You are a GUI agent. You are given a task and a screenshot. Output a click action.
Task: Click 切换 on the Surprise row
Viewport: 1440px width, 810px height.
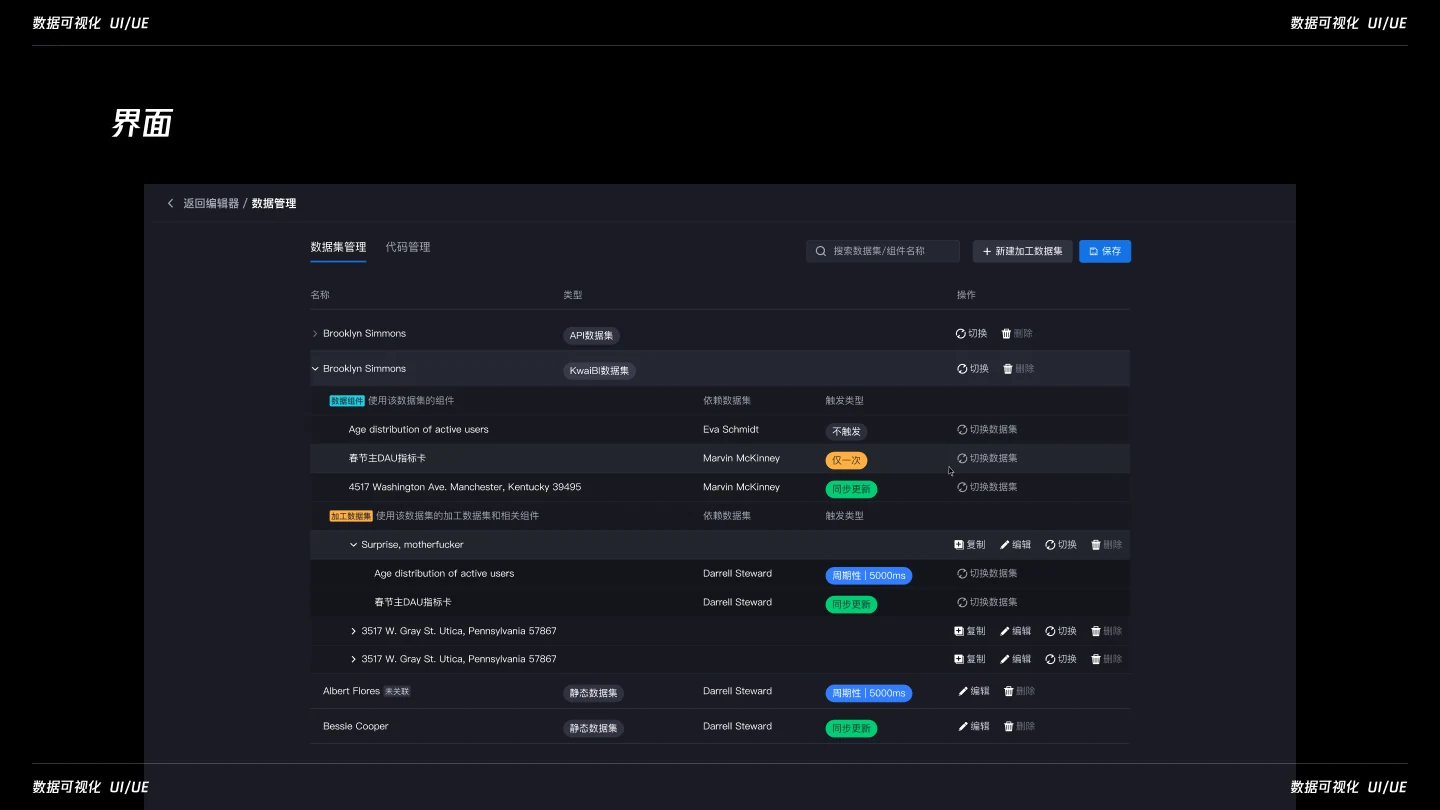point(1061,545)
